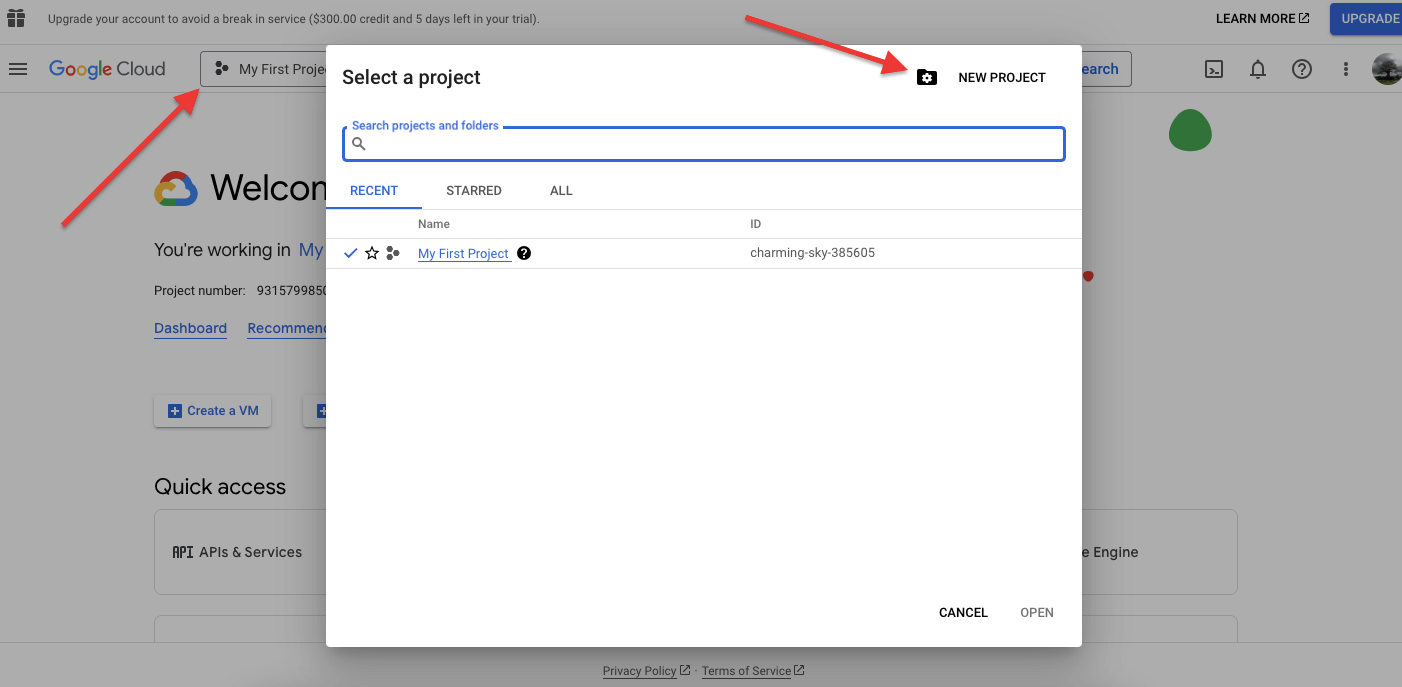
Task: Click the magnifier icon in search field
Action: 359,144
